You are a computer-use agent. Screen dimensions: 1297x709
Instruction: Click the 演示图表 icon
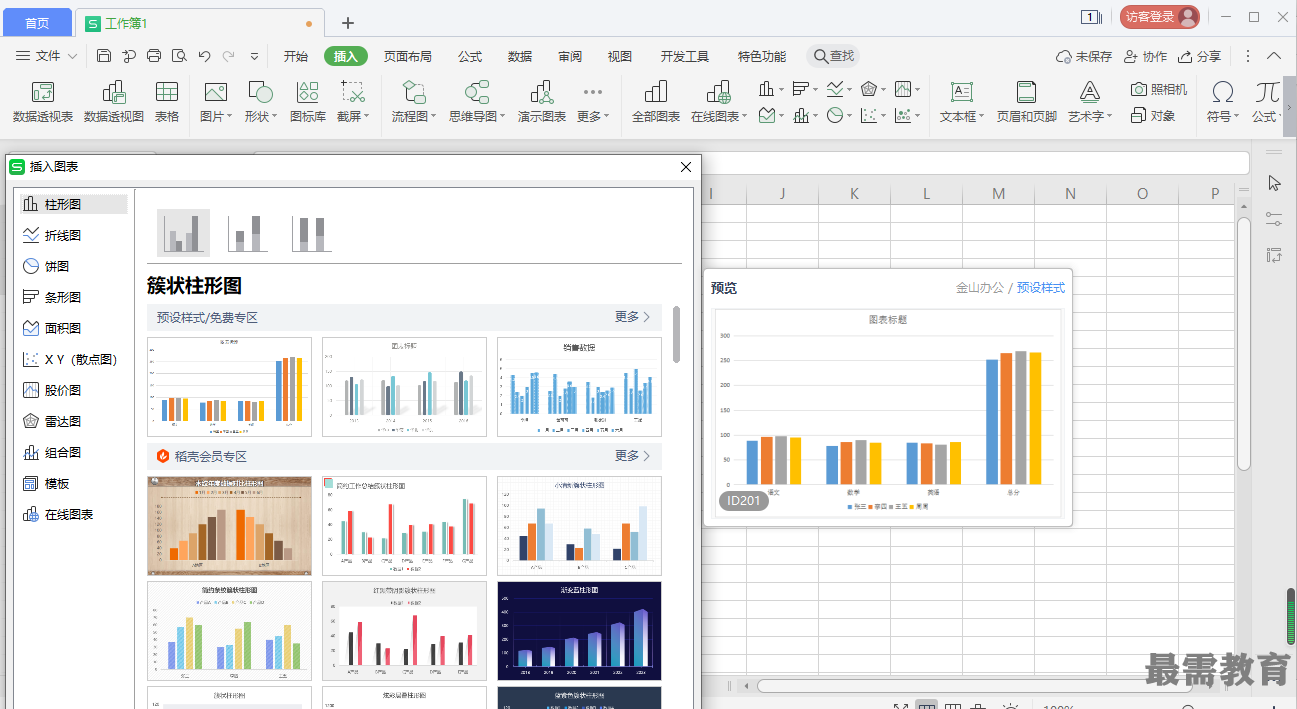(x=542, y=102)
